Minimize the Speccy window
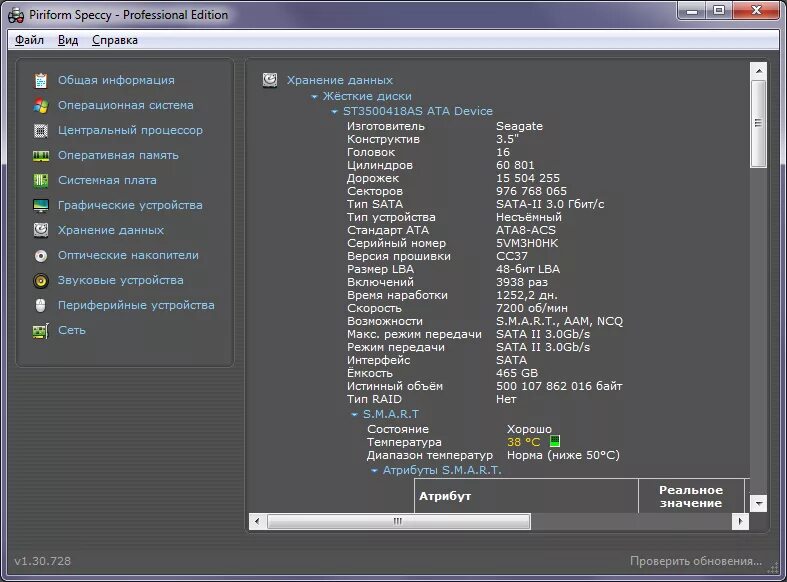The height and width of the screenshot is (582, 787). point(692,11)
